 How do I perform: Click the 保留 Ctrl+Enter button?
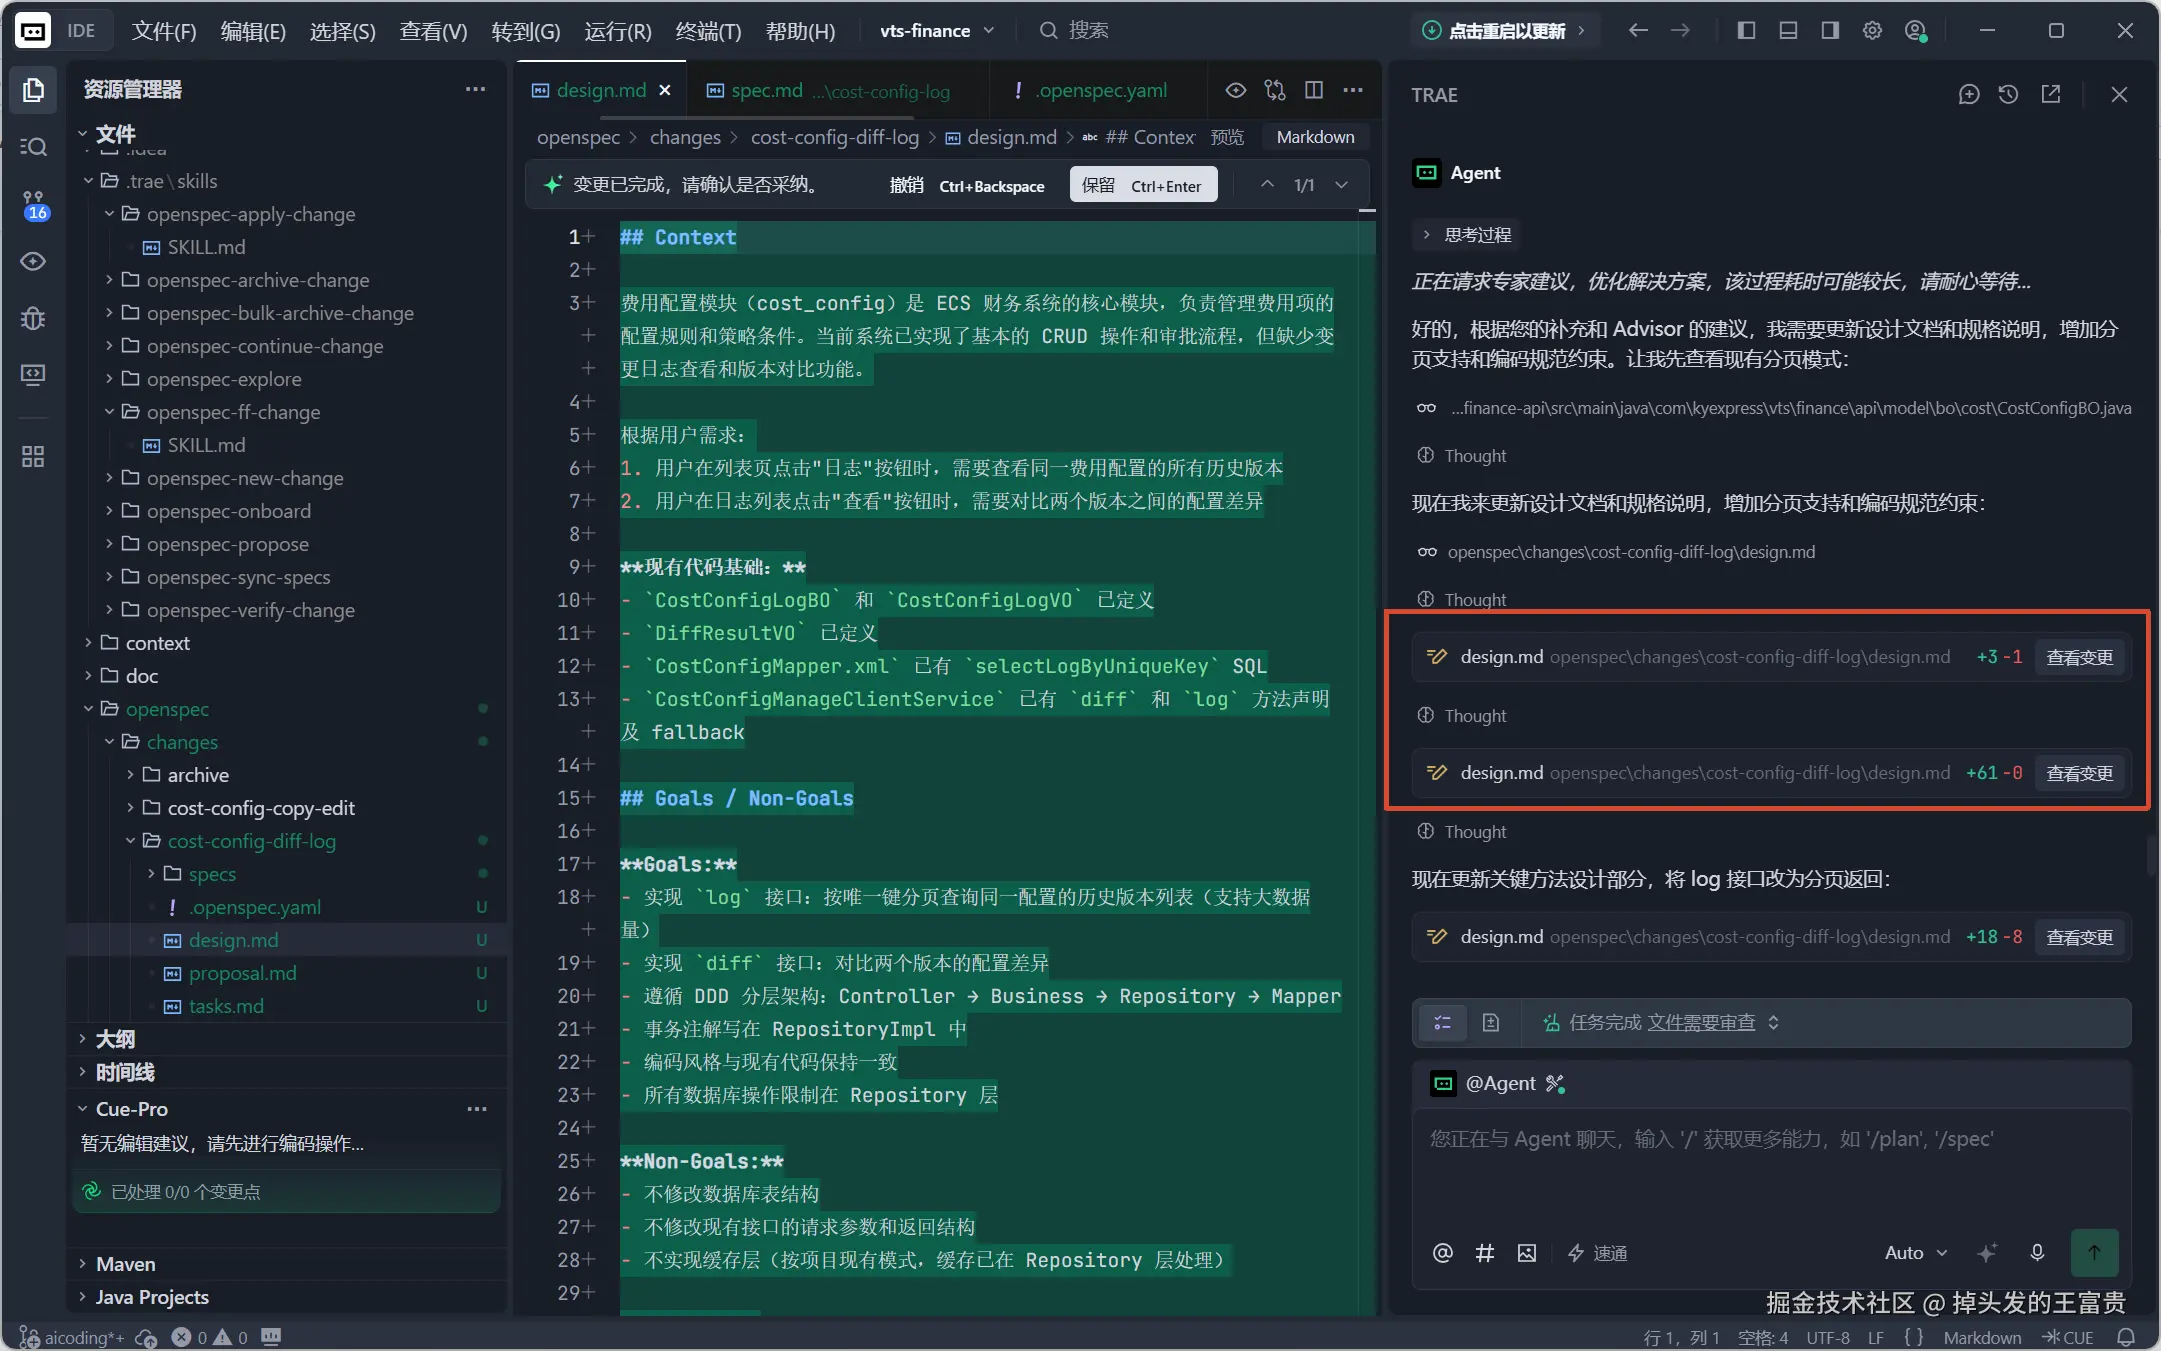point(1143,185)
